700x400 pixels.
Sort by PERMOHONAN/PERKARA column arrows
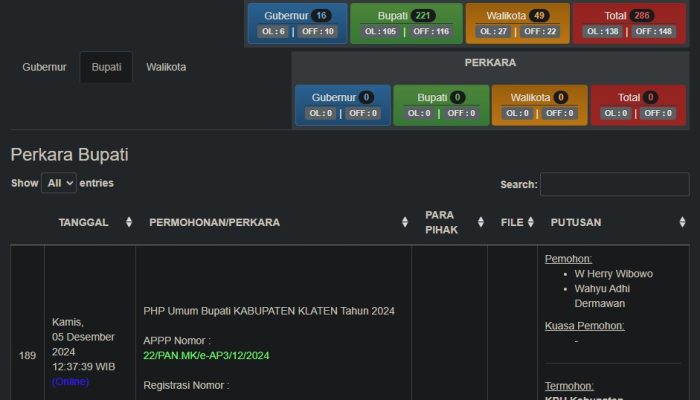(404, 222)
